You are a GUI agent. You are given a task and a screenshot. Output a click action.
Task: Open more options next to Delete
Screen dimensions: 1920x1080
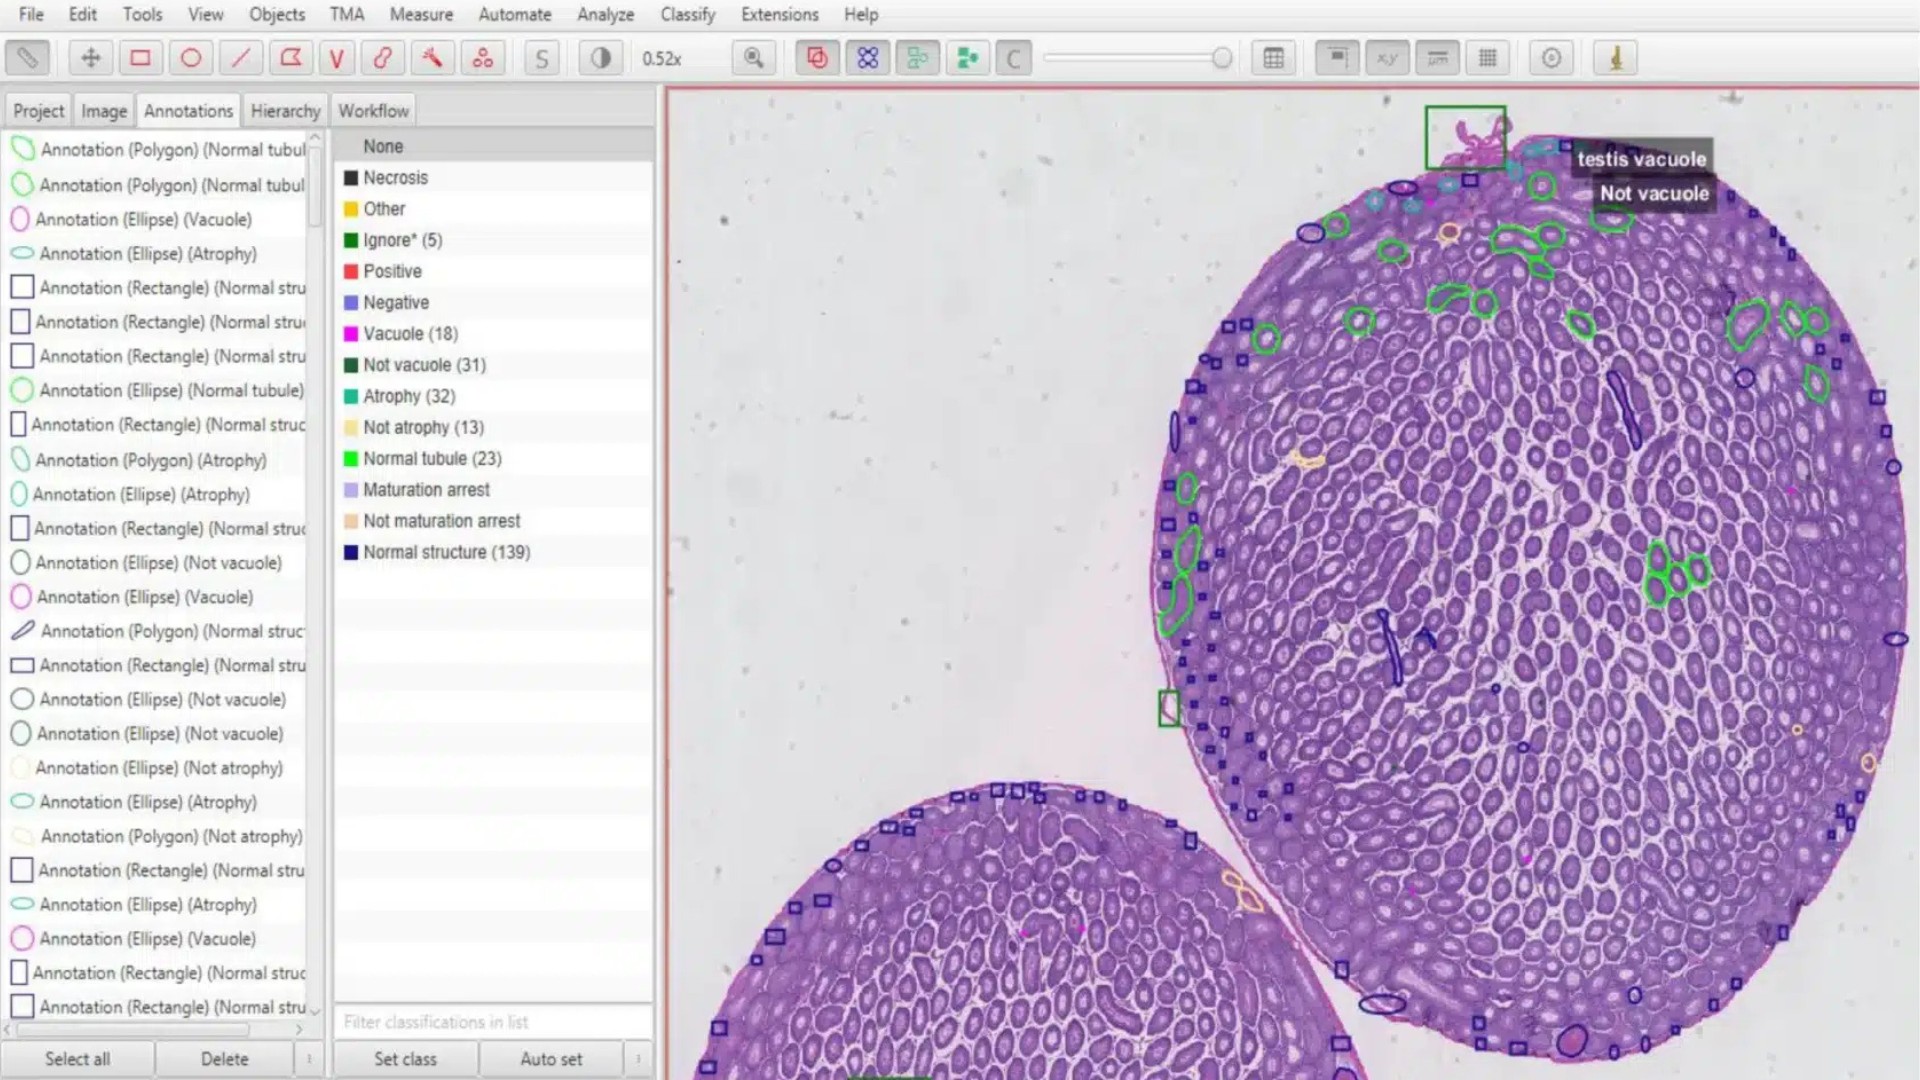click(309, 1059)
